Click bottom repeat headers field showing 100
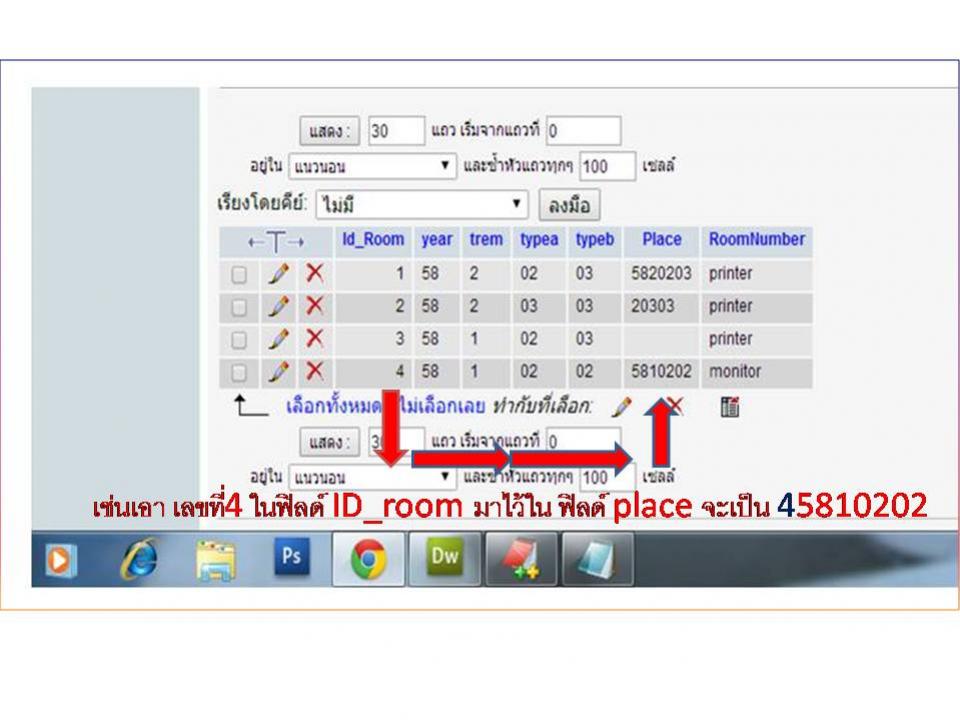The width and height of the screenshot is (960, 720). pos(607,477)
